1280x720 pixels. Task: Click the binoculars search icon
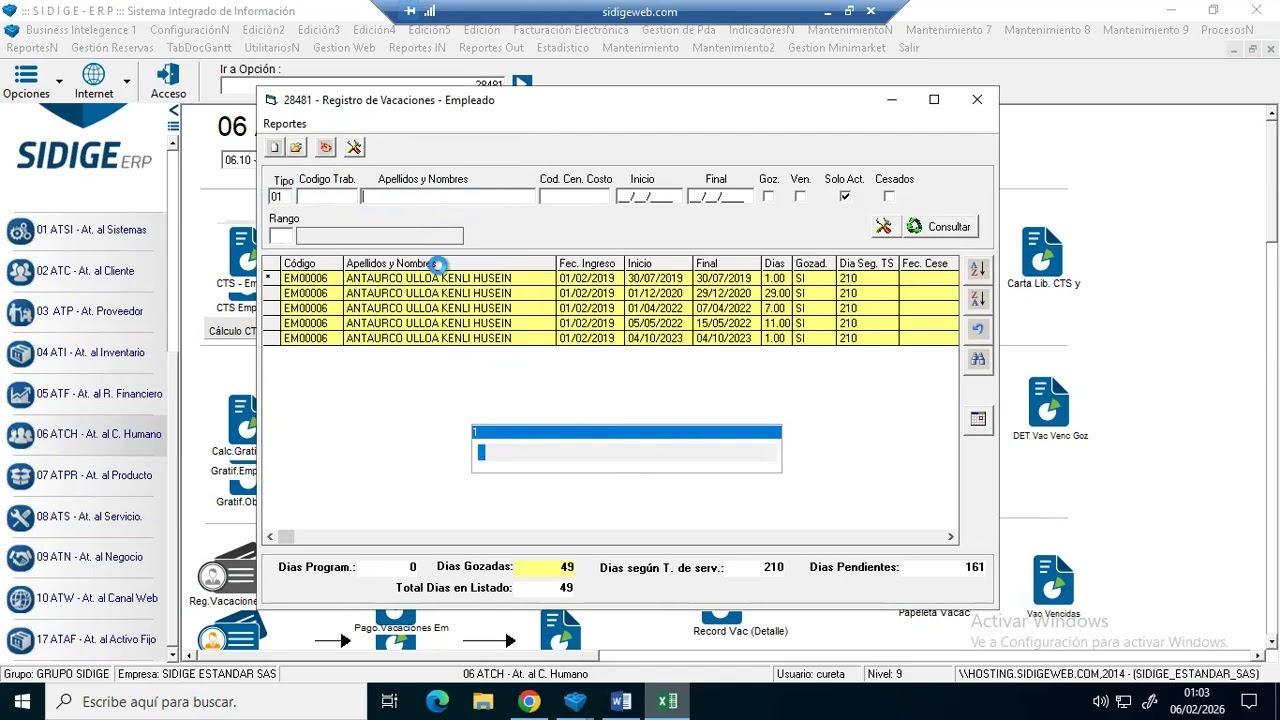pos(978,359)
